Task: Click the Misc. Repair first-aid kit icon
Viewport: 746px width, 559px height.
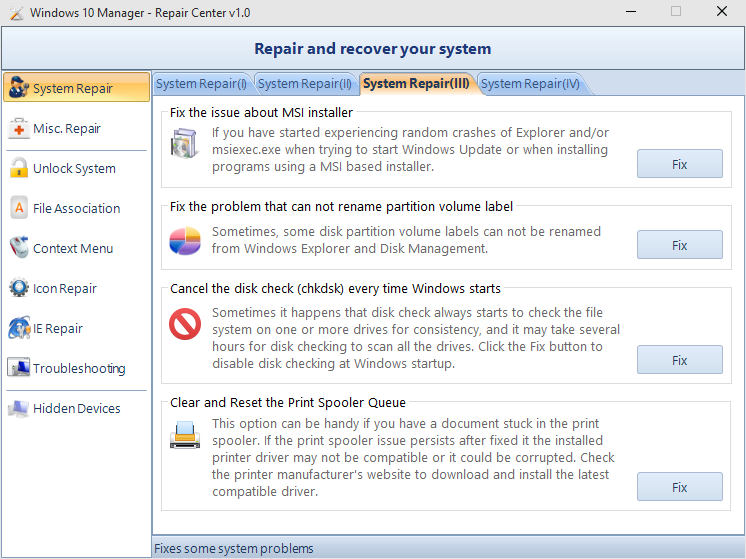Action: click(x=19, y=128)
